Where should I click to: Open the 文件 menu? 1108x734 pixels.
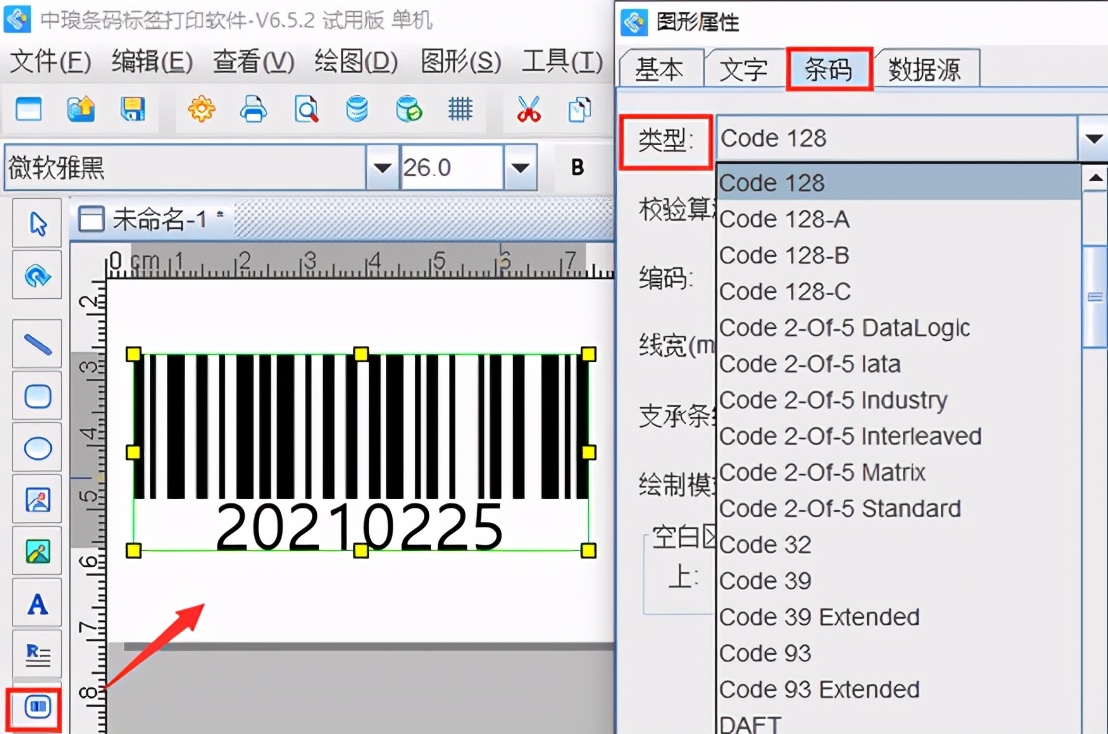pos(50,62)
